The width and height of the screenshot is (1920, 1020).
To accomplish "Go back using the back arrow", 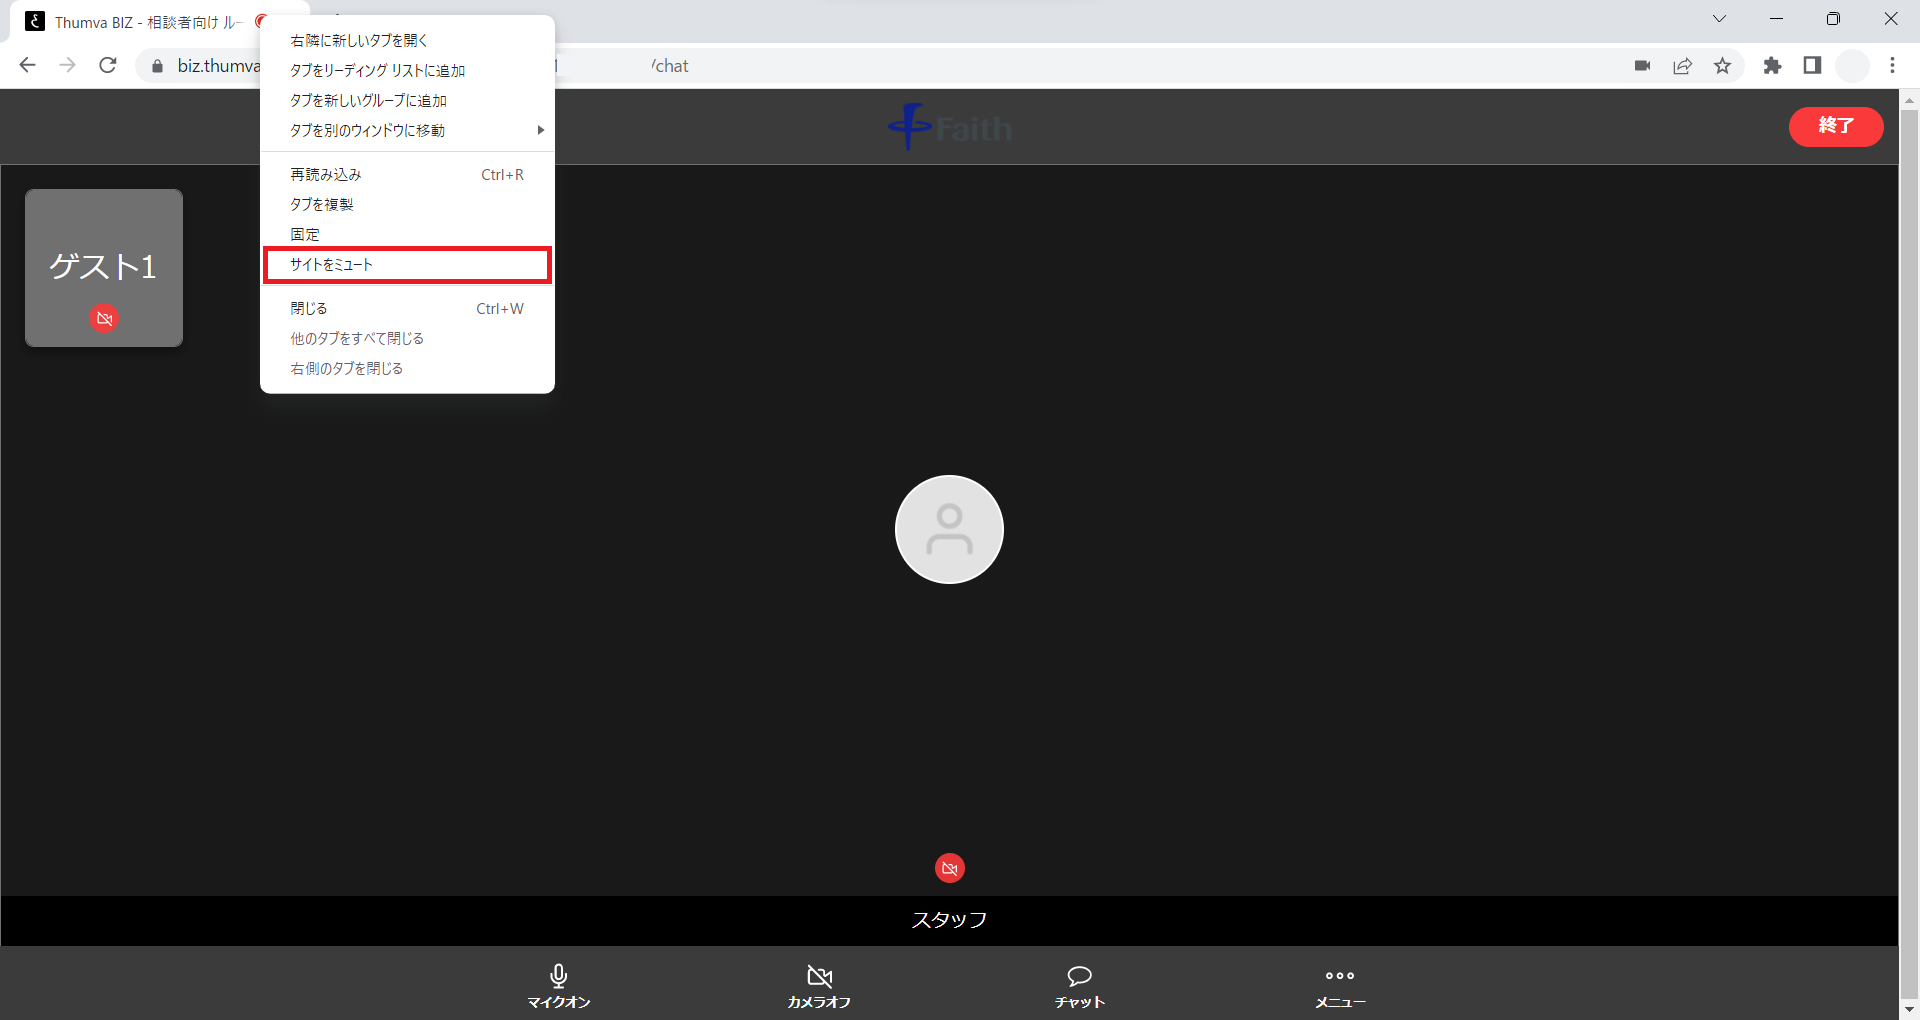I will pos(28,66).
